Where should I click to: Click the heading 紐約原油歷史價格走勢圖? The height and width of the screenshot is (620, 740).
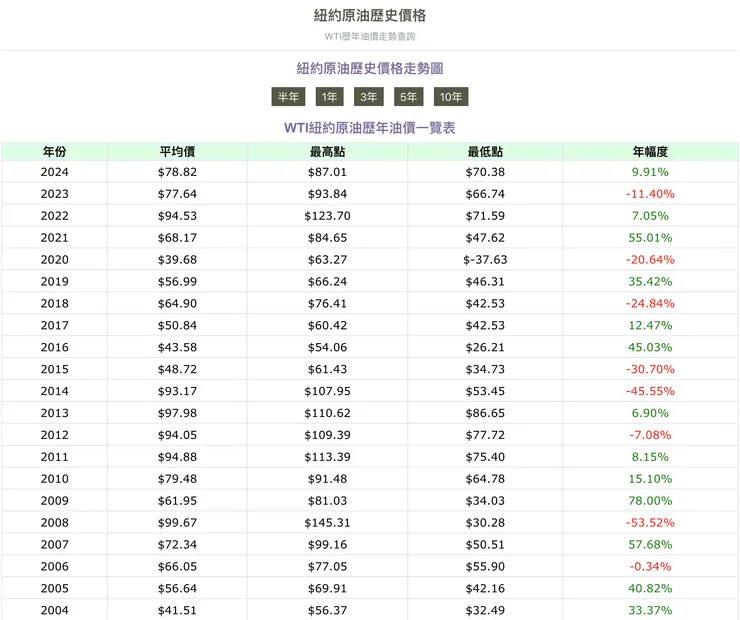click(x=370, y=68)
